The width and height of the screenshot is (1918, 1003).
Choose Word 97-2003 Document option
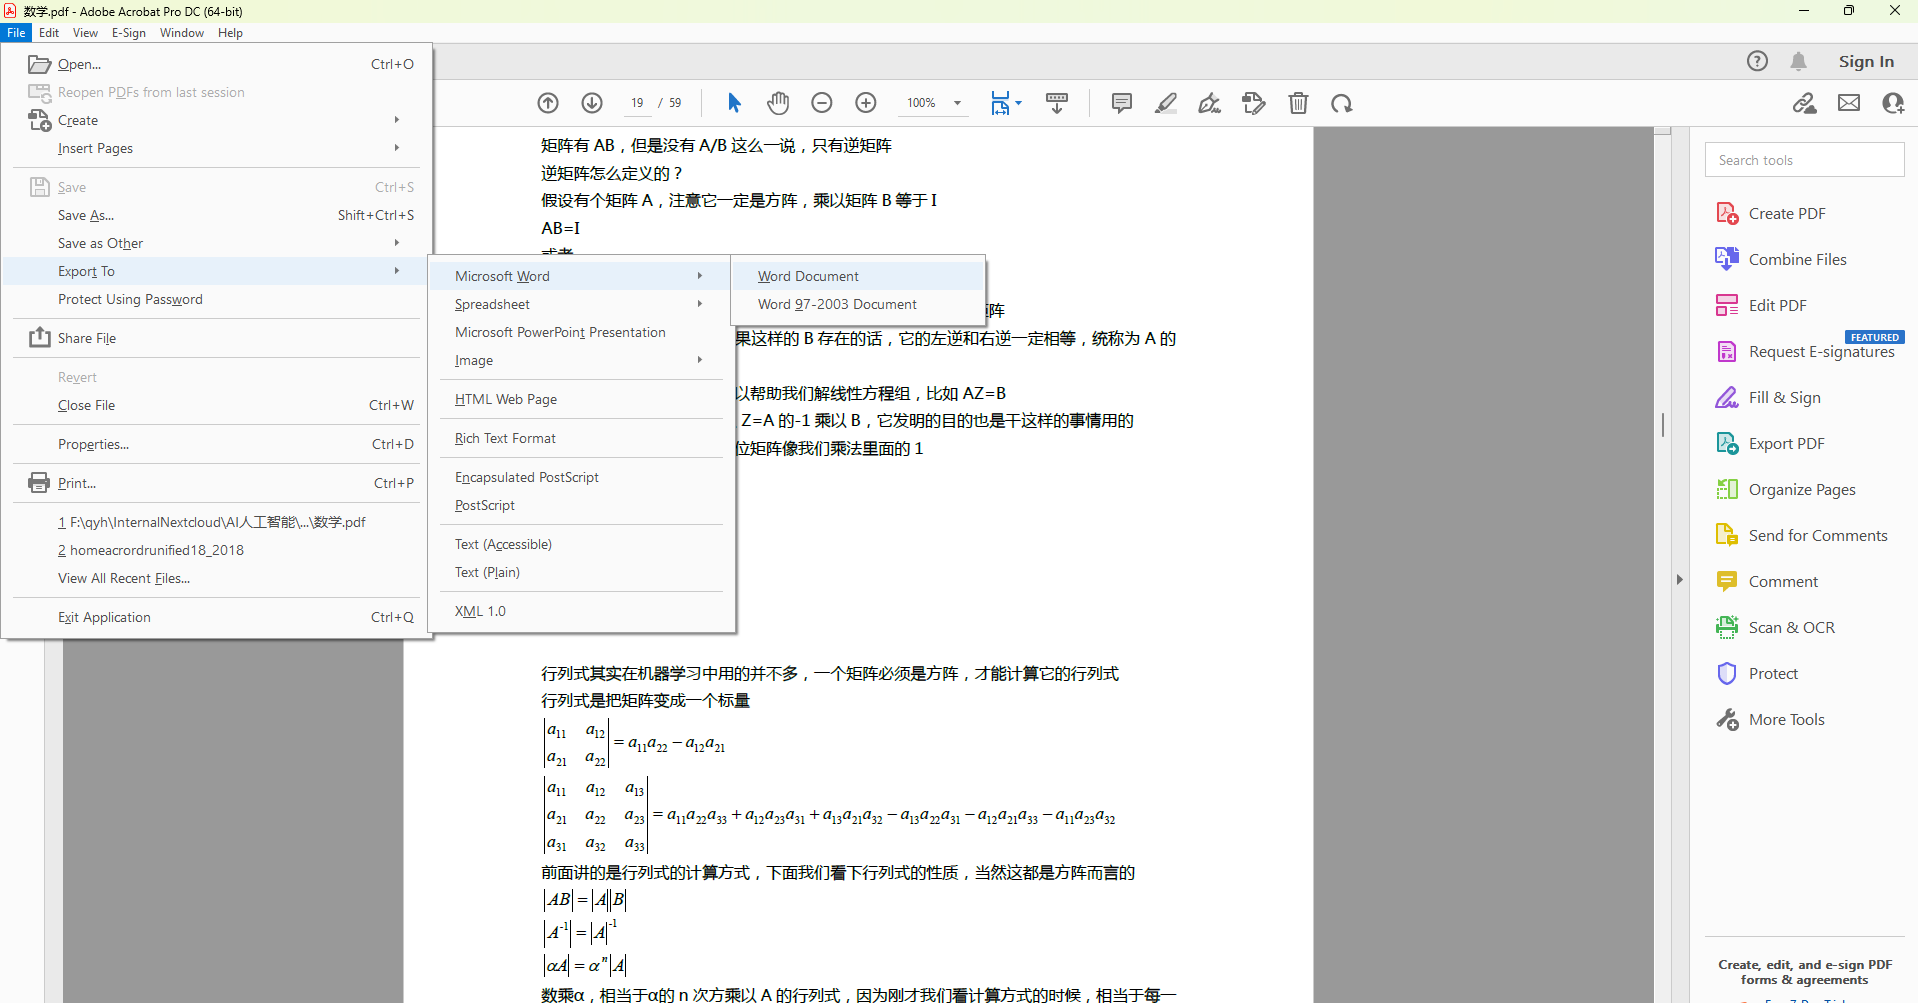pyautogui.click(x=858, y=304)
